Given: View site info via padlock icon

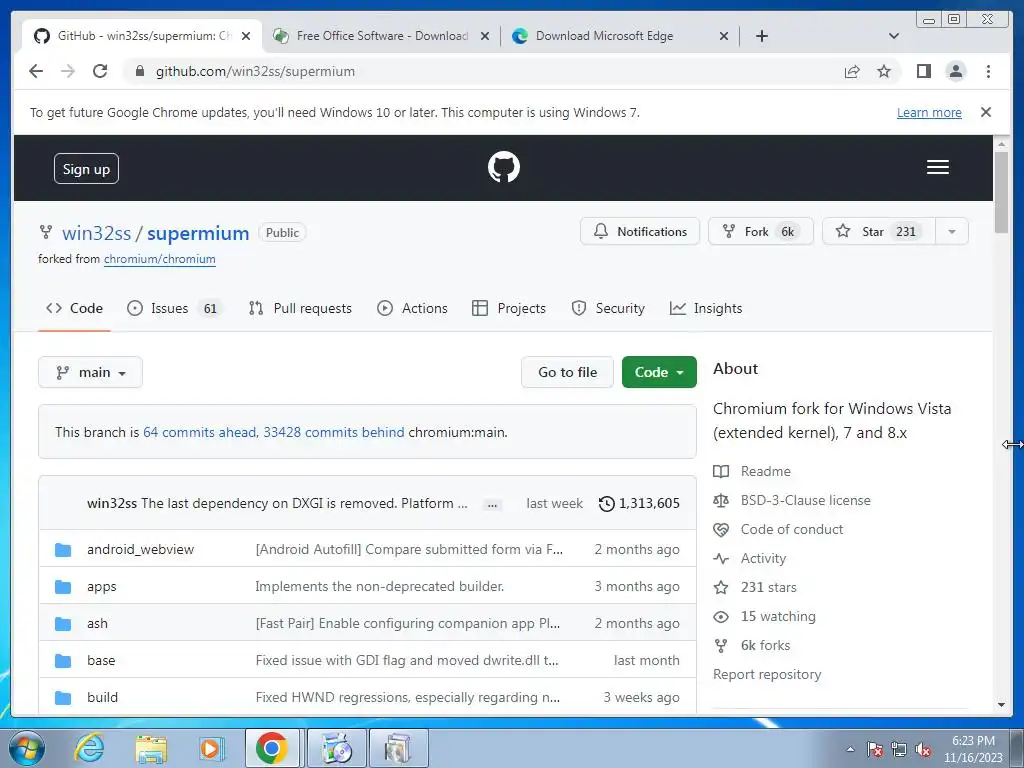Looking at the screenshot, I should 139,71.
